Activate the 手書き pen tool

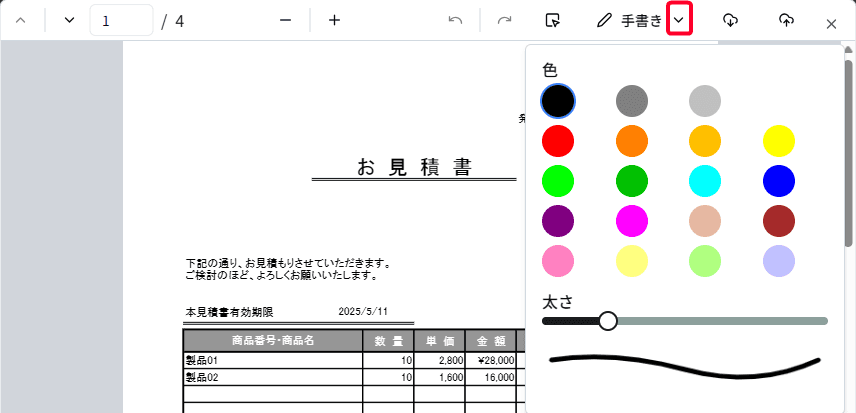click(629, 21)
